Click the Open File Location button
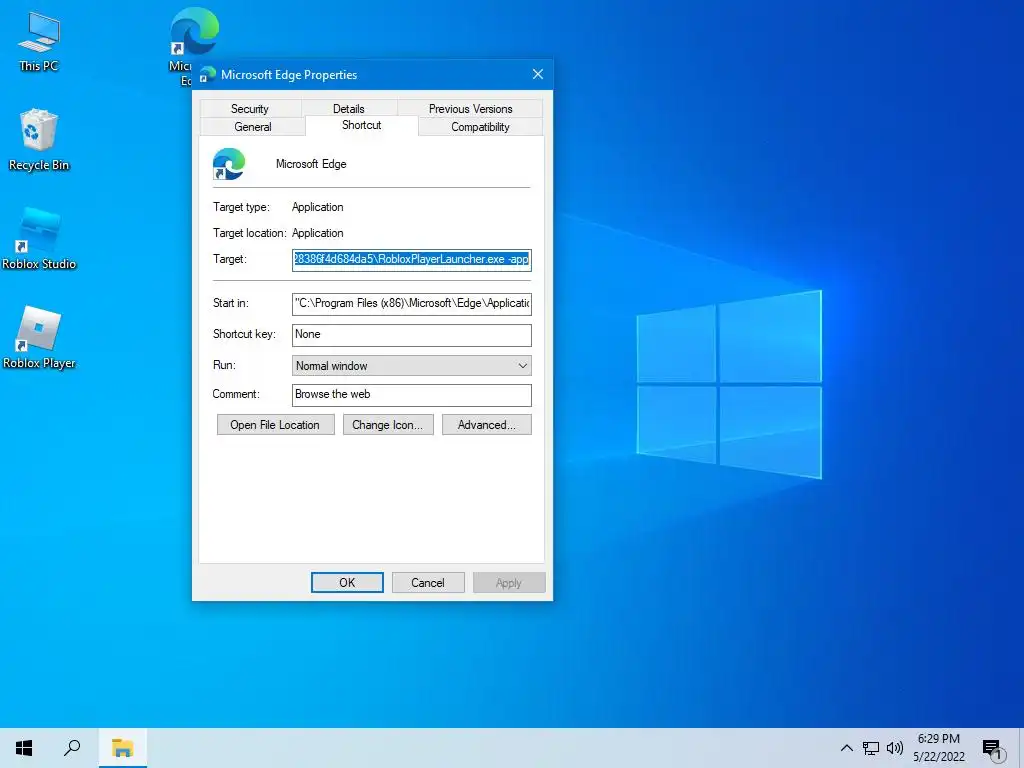Image resolution: width=1024 pixels, height=768 pixels. (x=276, y=424)
